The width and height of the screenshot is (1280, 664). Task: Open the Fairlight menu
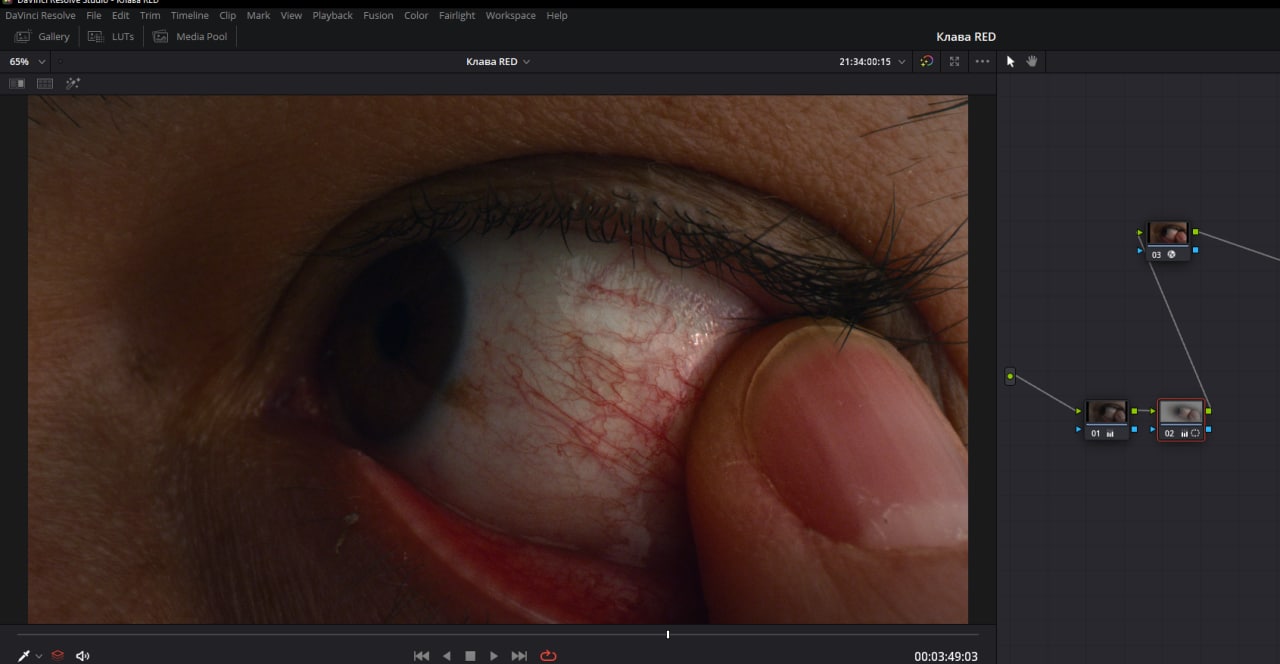pos(457,16)
